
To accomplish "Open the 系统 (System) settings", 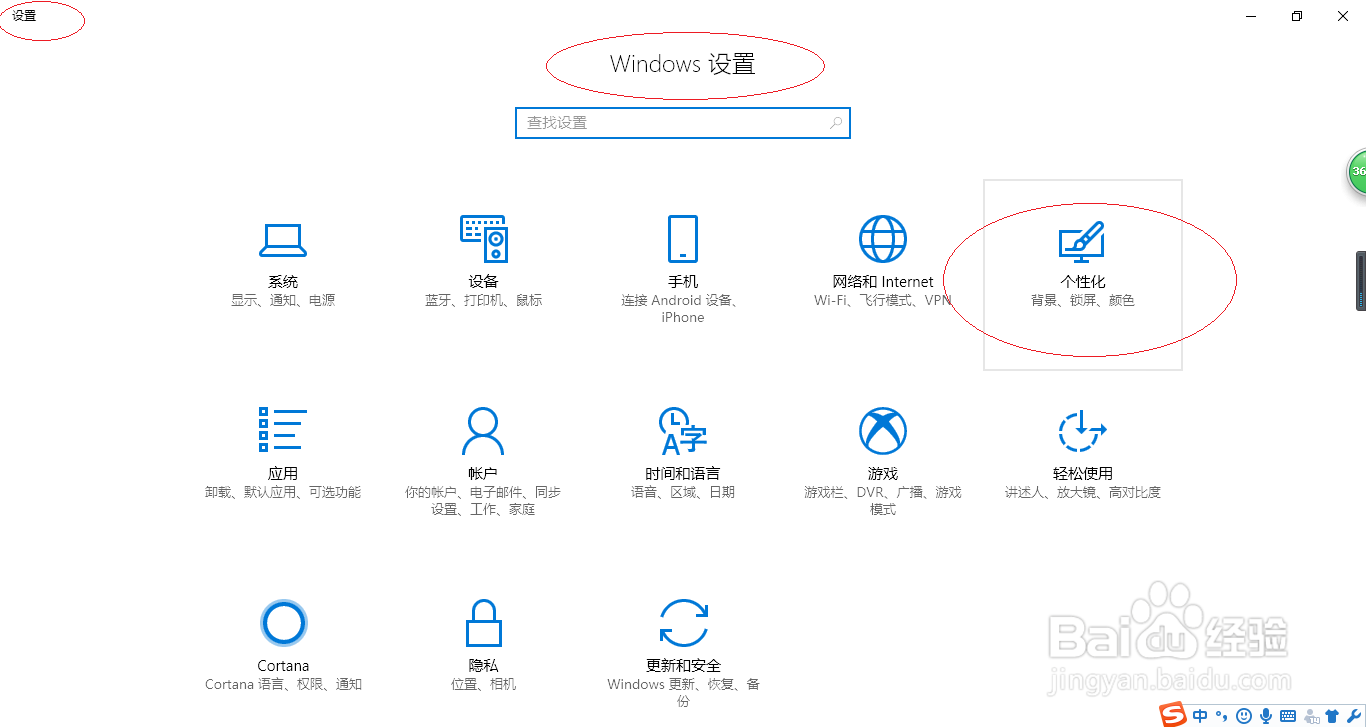I will [283, 262].
